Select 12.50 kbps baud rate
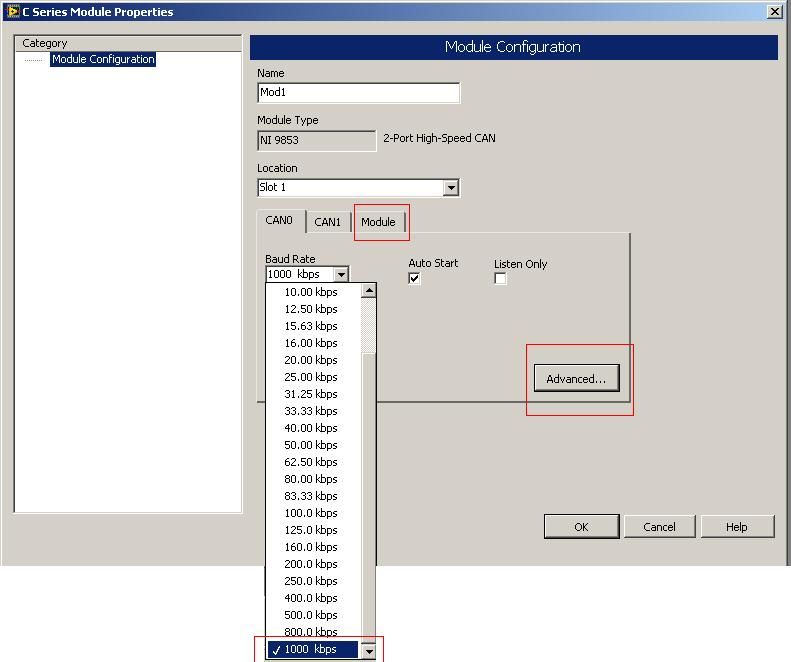The width and height of the screenshot is (791, 662). point(313,309)
